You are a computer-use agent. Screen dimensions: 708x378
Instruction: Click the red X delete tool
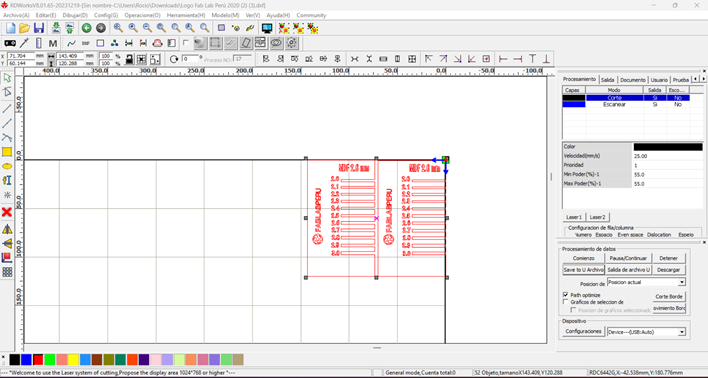[x=7, y=212]
